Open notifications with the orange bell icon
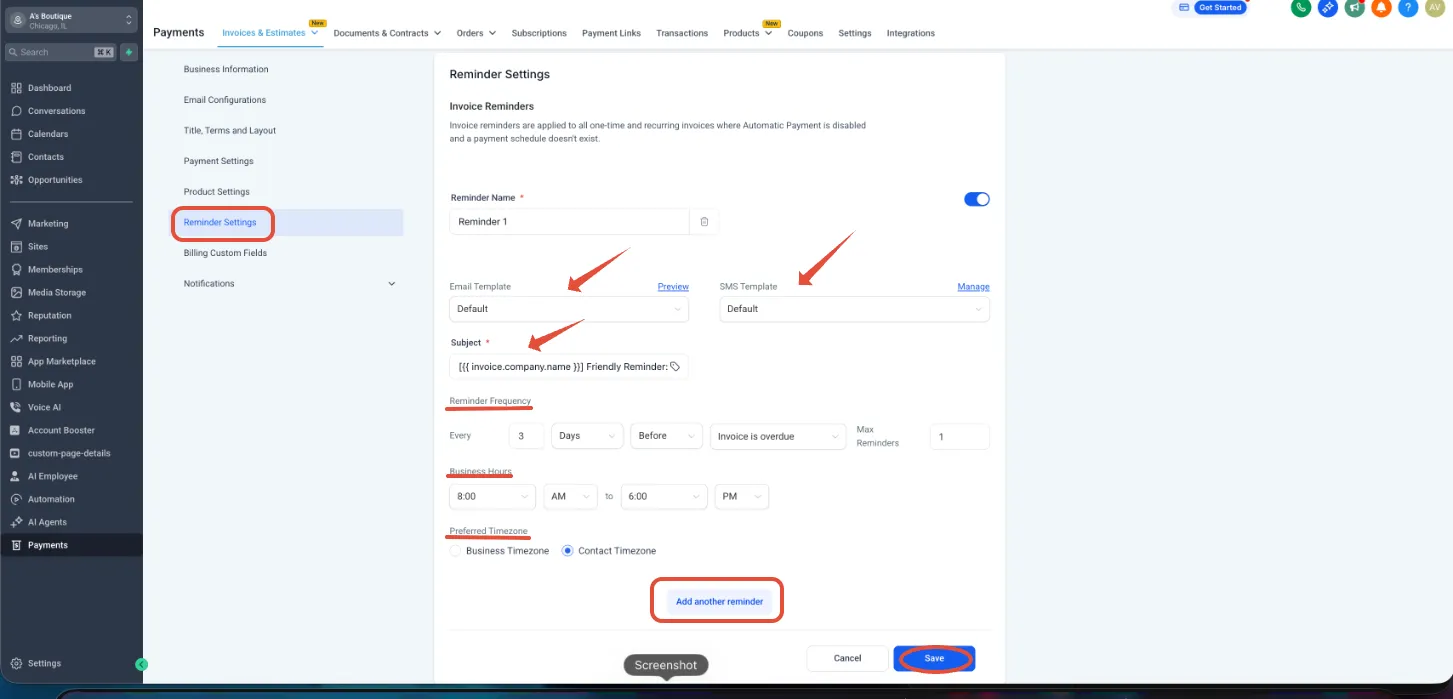This screenshot has height=699, width=1453. pyautogui.click(x=1381, y=7)
